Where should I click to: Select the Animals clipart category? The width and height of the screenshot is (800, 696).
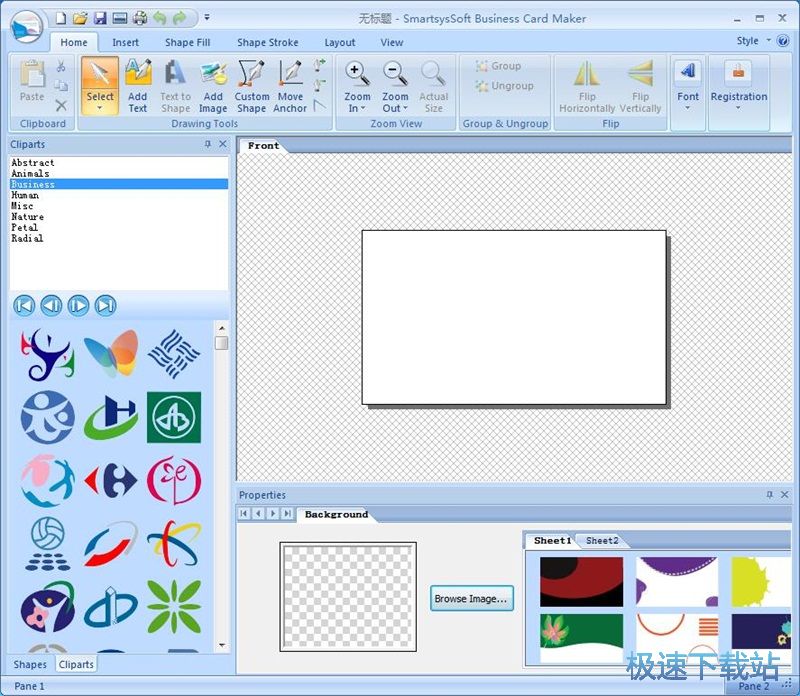pyautogui.click(x=30, y=173)
